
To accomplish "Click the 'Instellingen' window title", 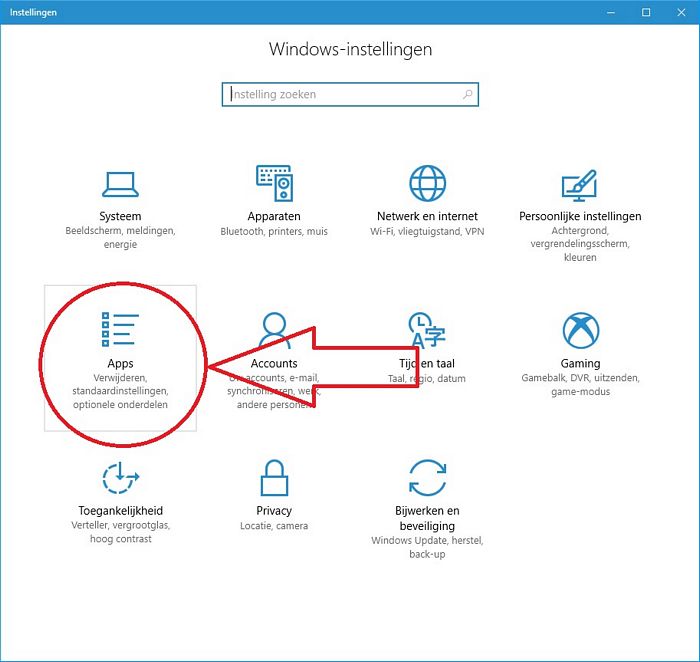I will click(x=33, y=12).
